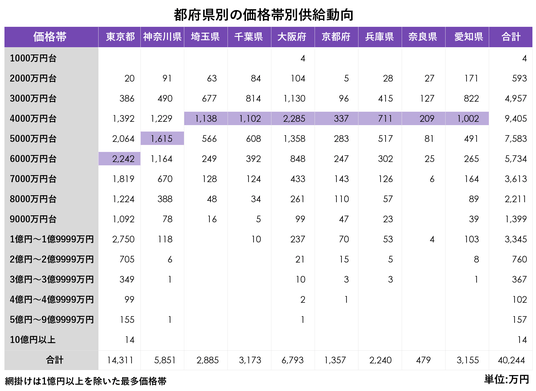Viewport: 536px width, 391px height.
Task: Select the grand total 40,244 cell
Action: (511, 360)
